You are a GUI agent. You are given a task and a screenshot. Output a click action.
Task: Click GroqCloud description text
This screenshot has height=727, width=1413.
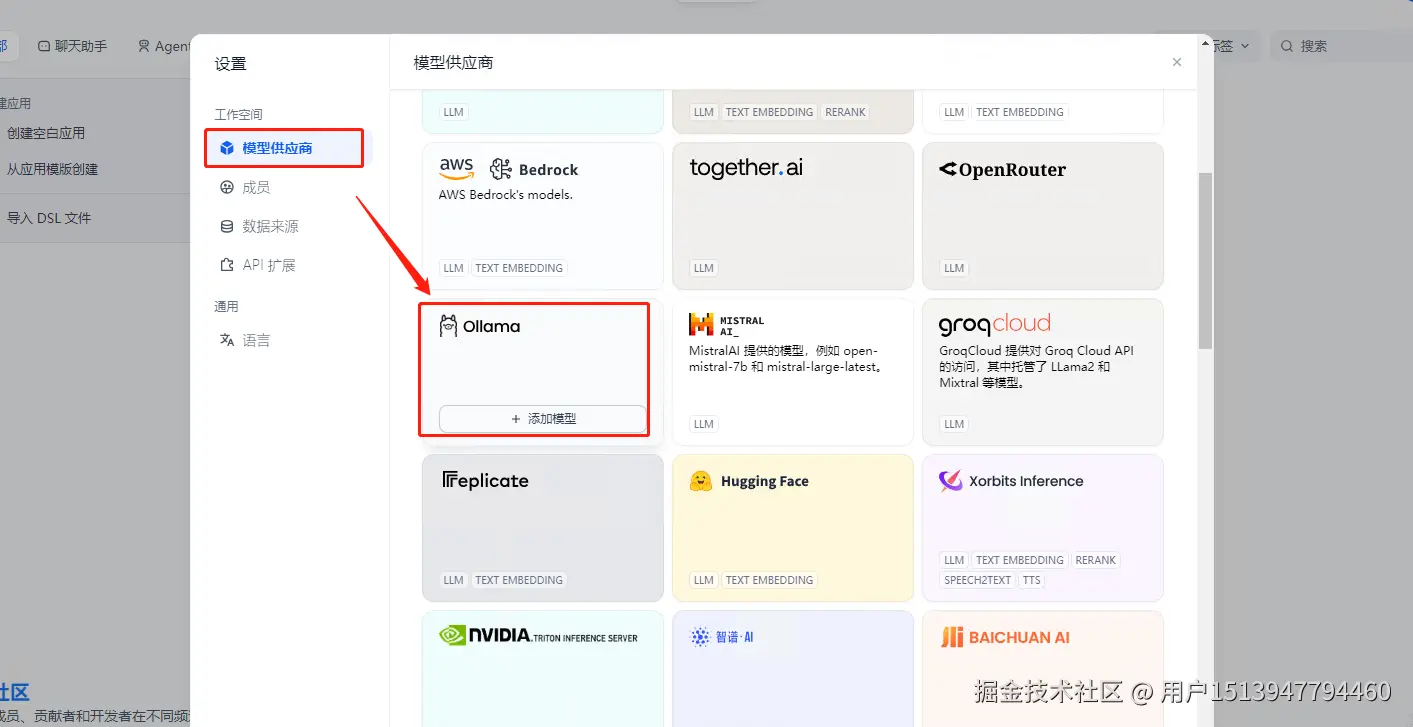click(1037, 367)
